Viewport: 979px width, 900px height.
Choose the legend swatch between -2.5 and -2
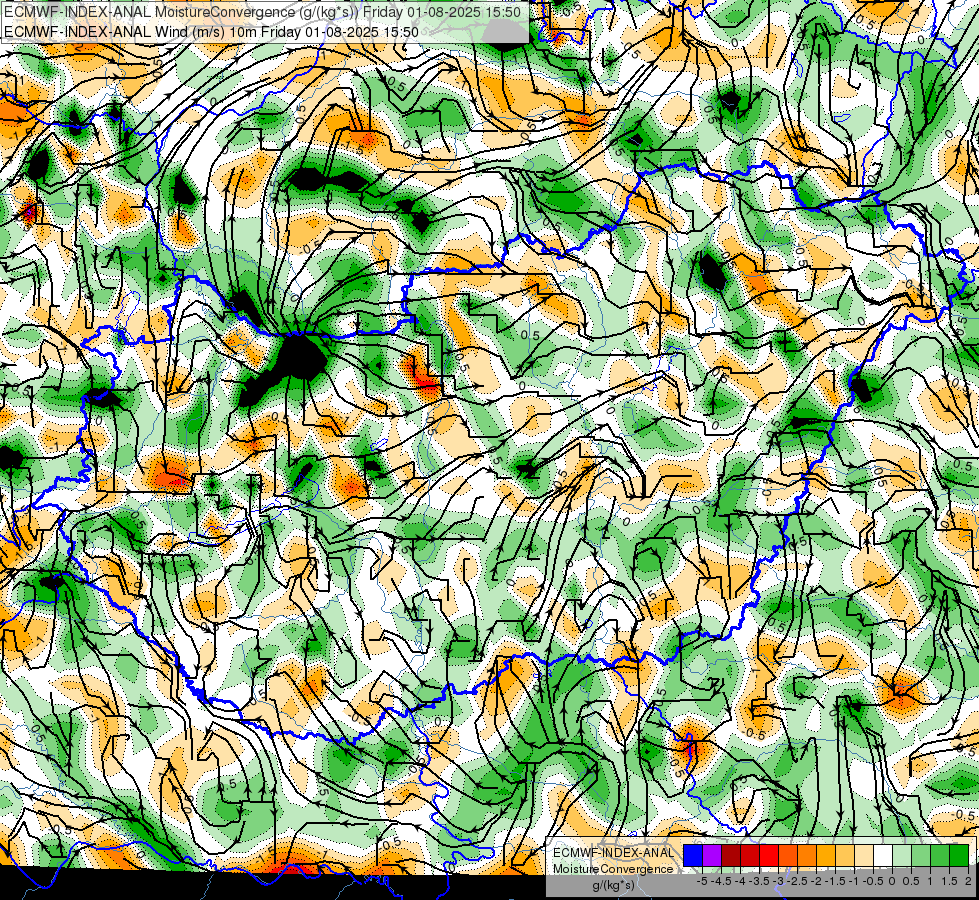(807, 855)
